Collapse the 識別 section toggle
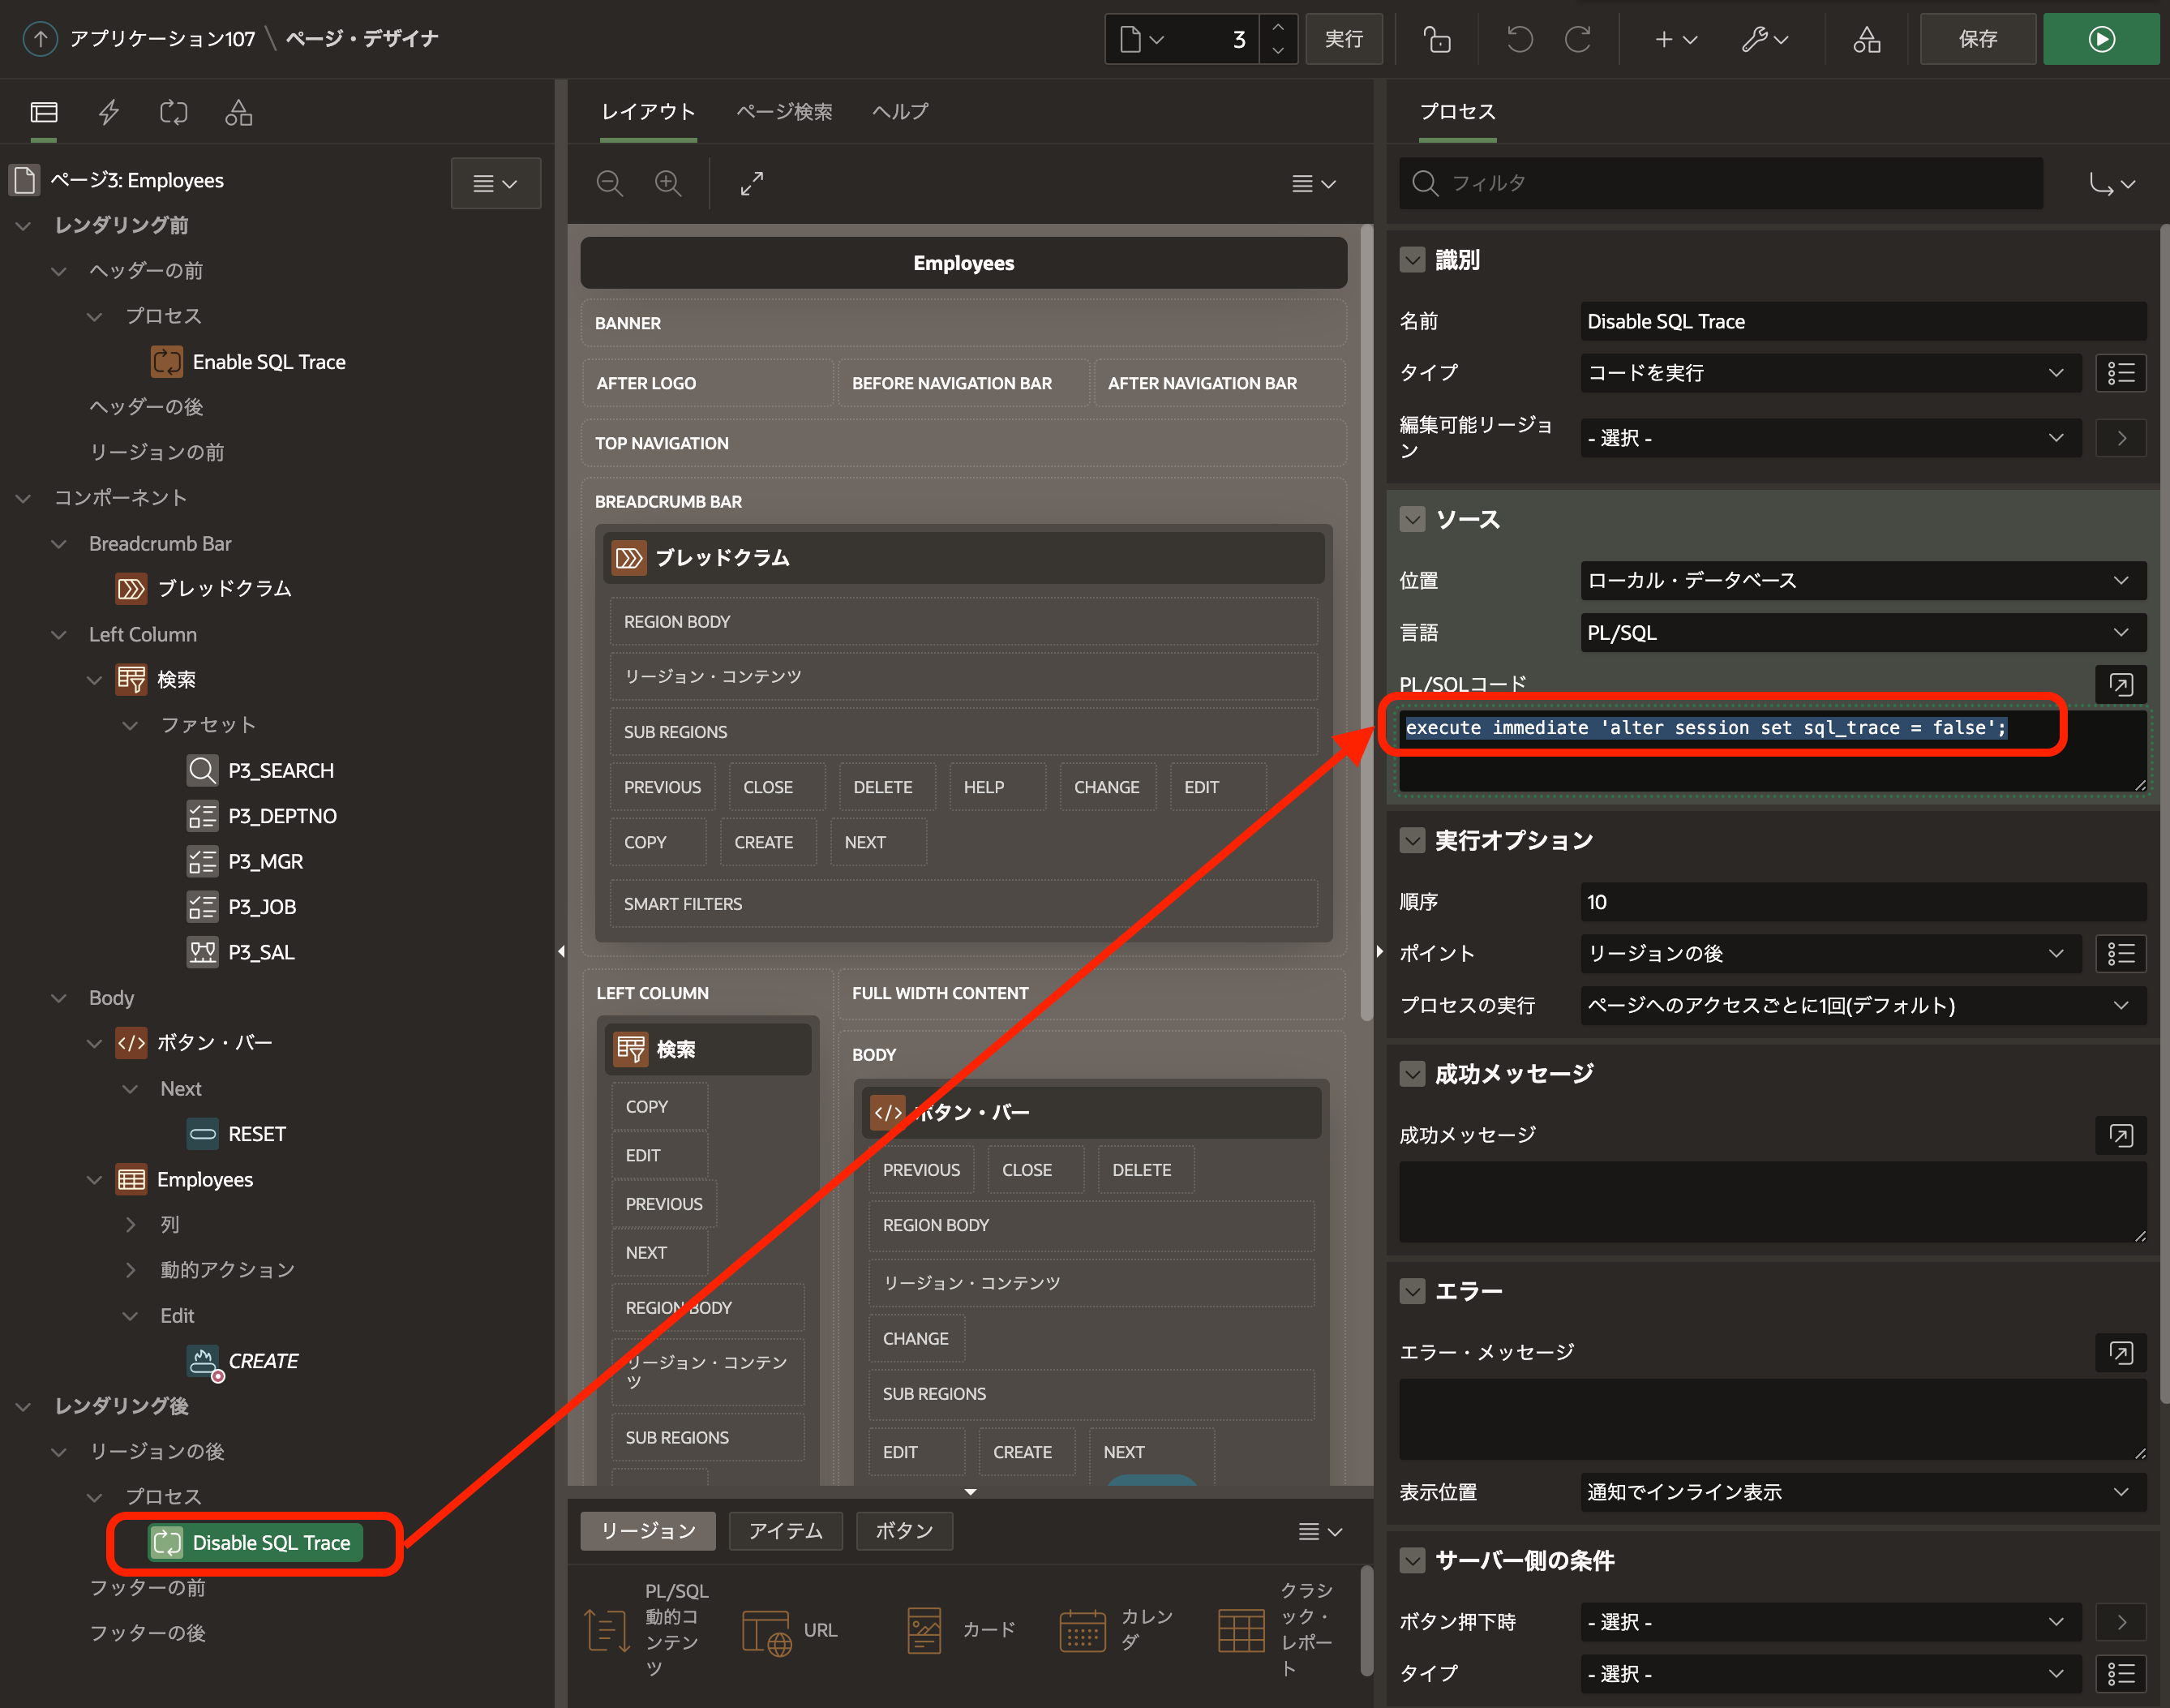2170x1708 pixels. [x=1412, y=260]
